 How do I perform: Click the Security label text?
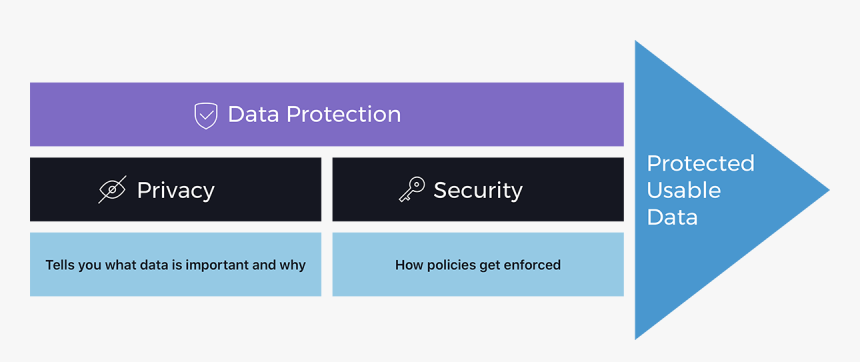(x=478, y=190)
